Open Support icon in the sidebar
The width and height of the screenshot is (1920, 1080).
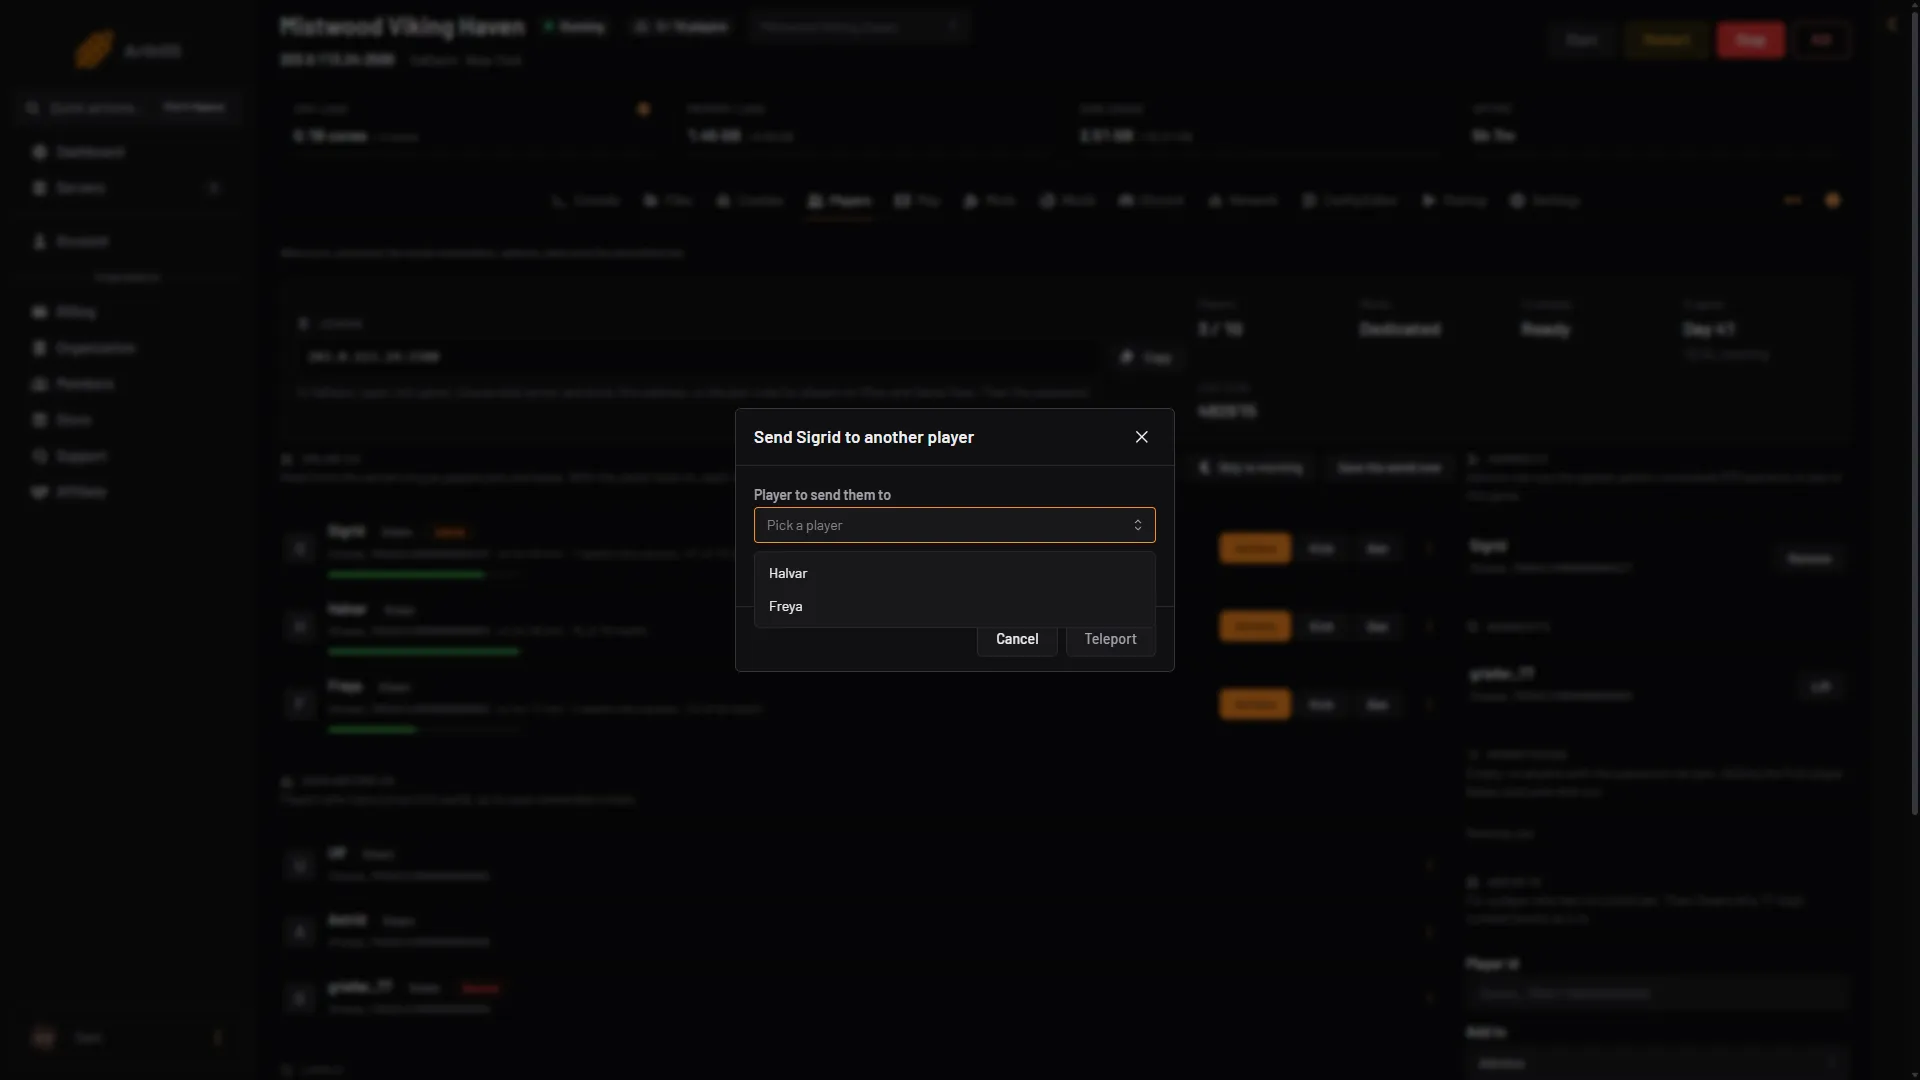tap(40, 456)
